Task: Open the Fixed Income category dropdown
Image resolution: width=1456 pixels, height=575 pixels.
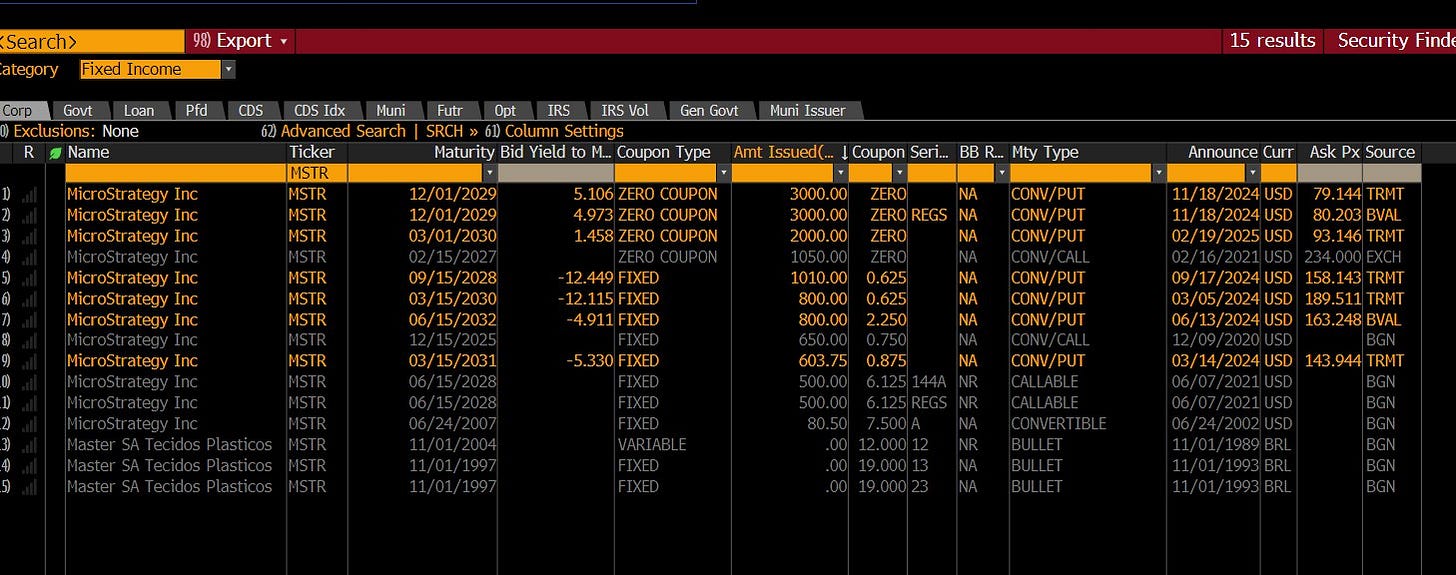Action: [x=229, y=69]
